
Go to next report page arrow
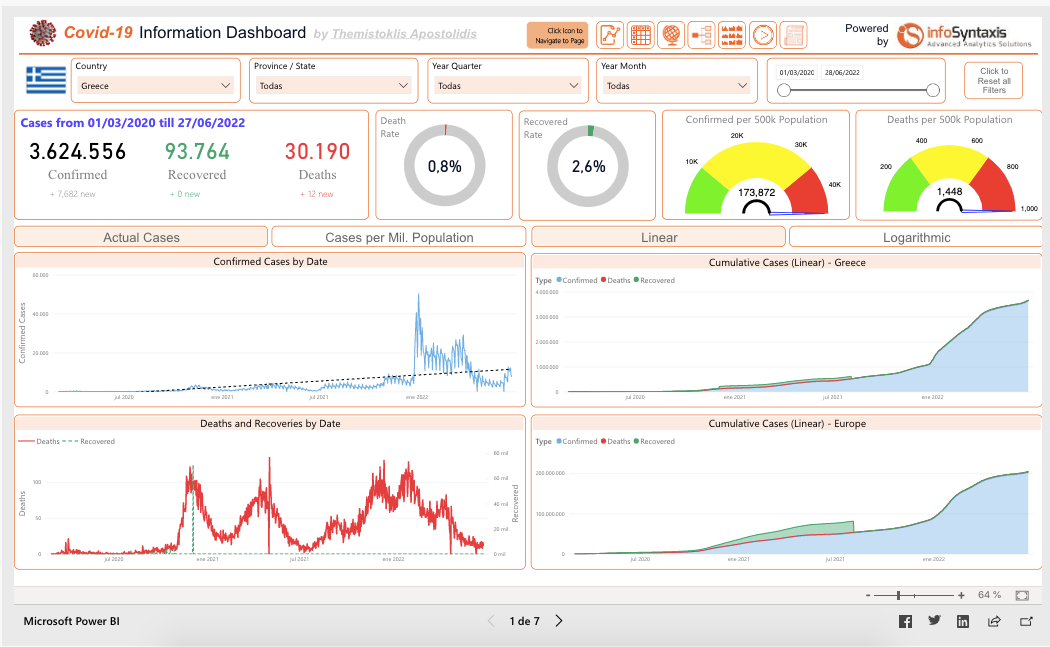point(558,620)
